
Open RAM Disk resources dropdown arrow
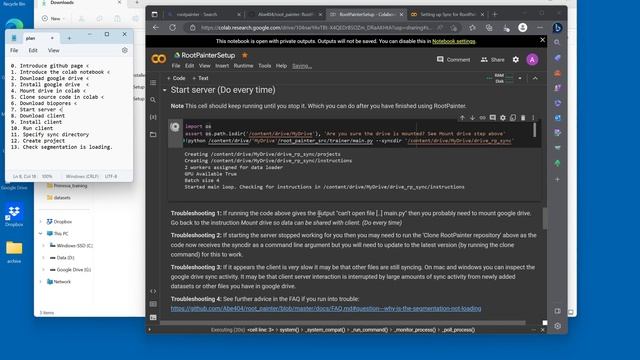coord(520,78)
